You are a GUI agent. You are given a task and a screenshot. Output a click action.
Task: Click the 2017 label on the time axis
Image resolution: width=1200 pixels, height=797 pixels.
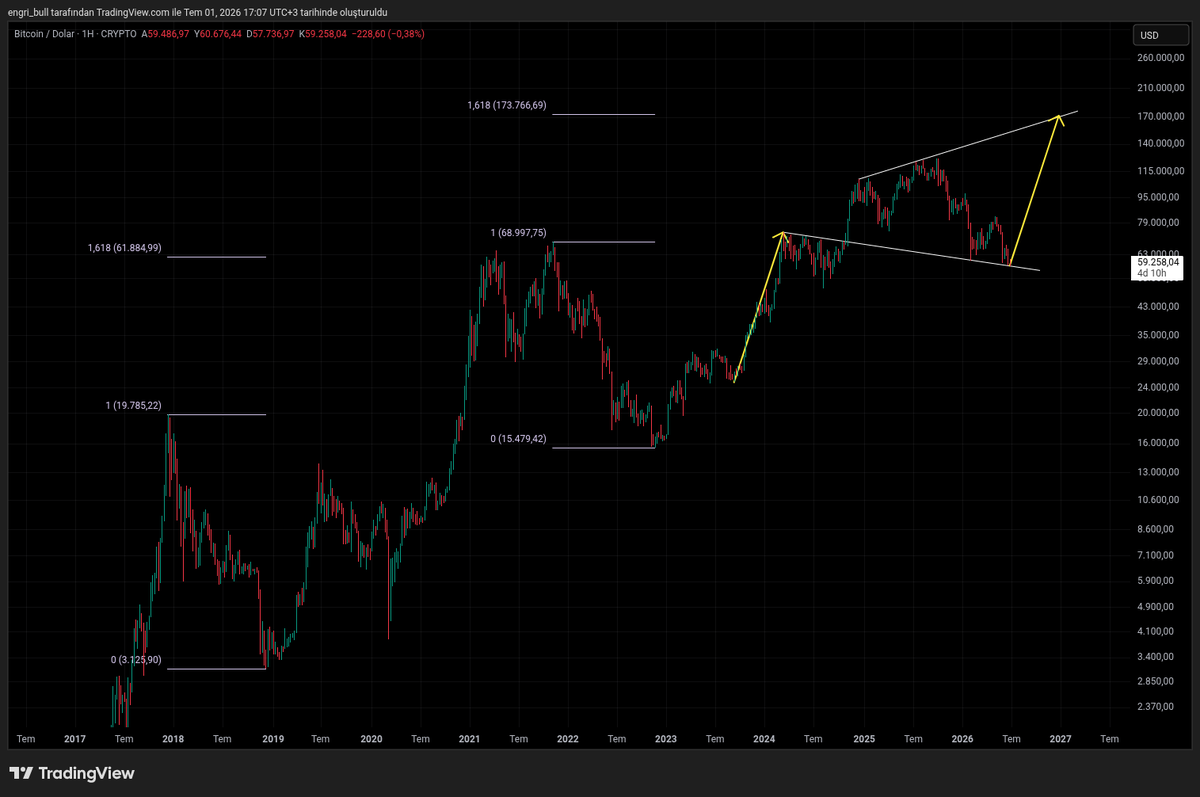74,739
